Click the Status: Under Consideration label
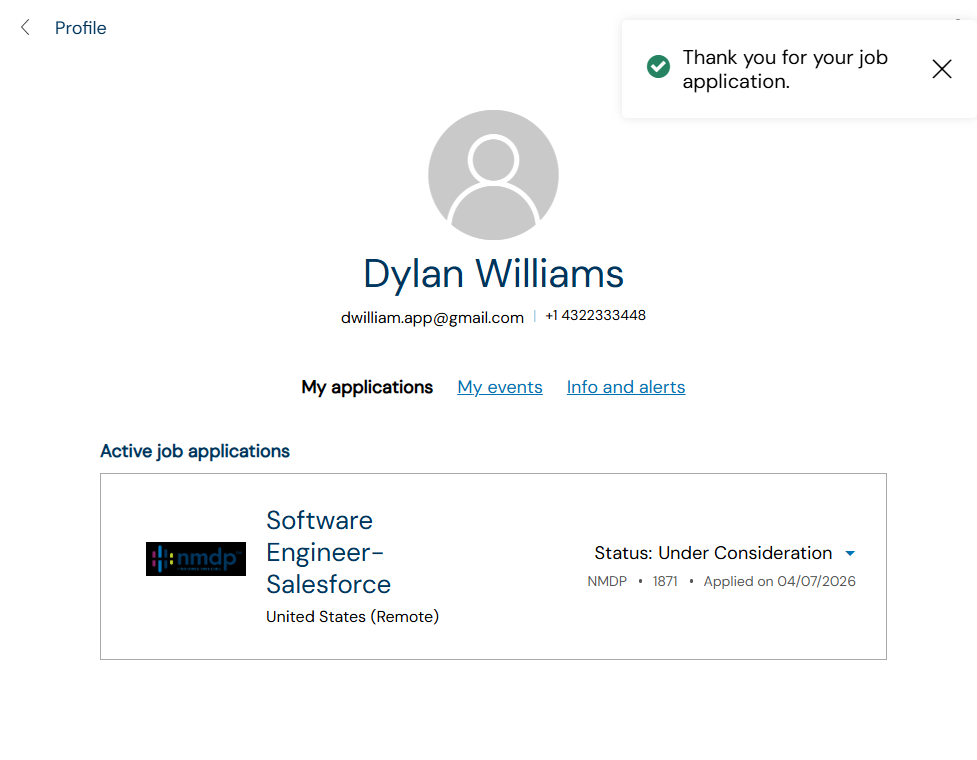977x760 pixels. coord(713,553)
